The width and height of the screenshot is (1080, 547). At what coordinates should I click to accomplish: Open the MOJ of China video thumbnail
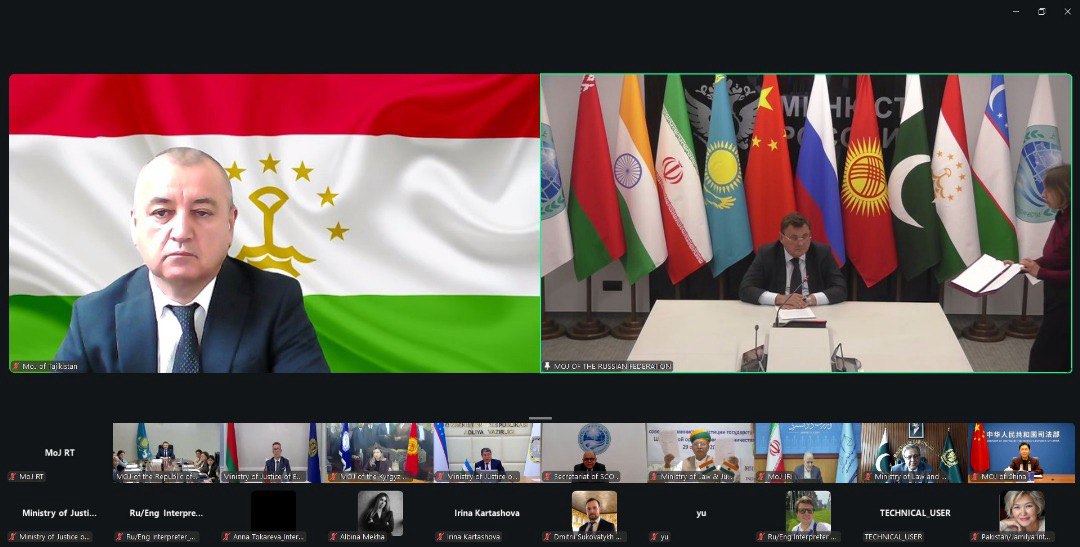click(x=1021, y=453)
